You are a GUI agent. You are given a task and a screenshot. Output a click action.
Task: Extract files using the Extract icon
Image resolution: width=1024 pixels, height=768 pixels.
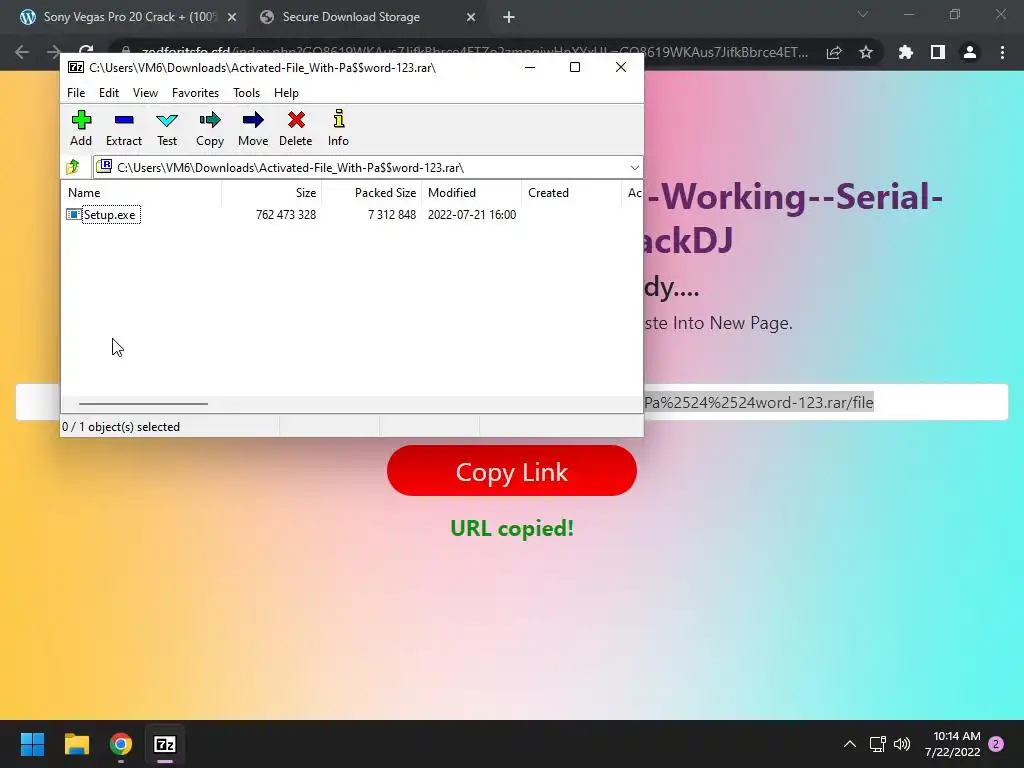[x=123, y=128]
